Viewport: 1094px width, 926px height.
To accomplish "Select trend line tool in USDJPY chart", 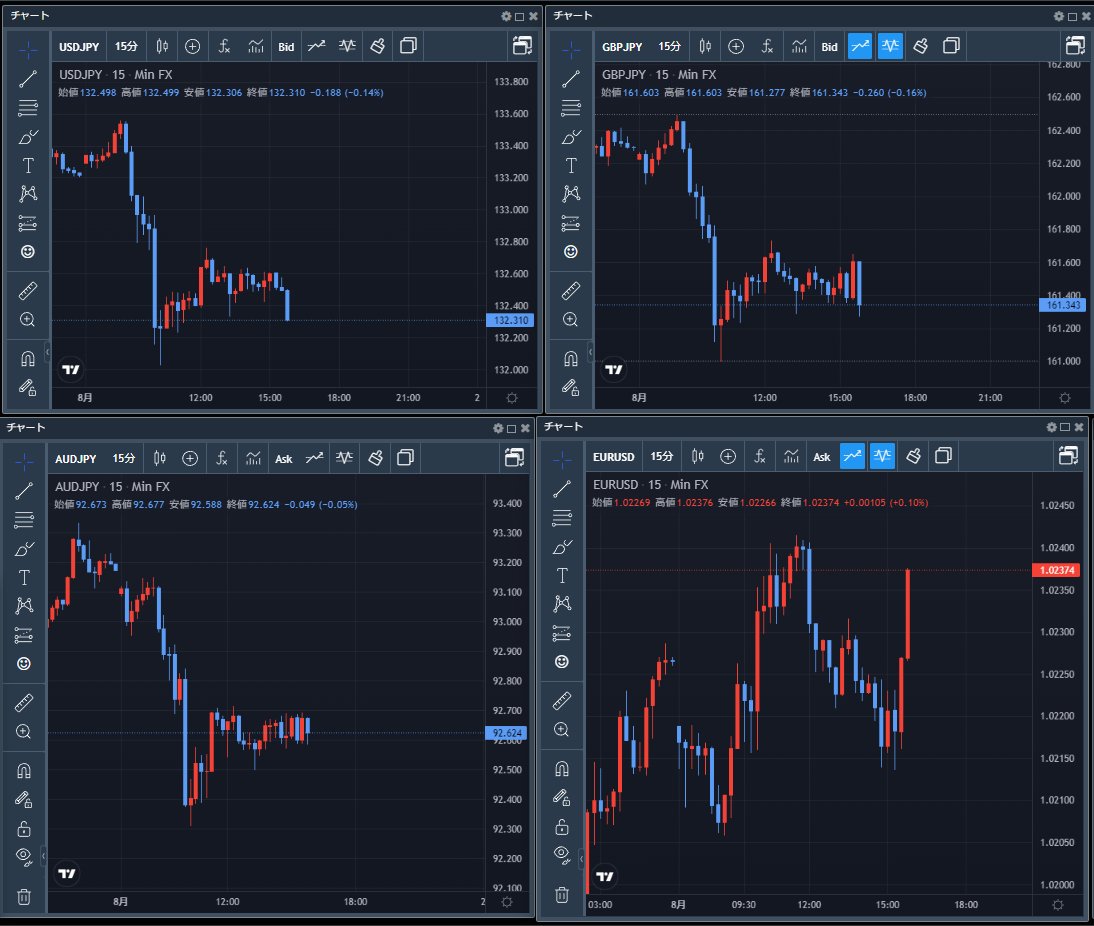I will pos(28,79).
